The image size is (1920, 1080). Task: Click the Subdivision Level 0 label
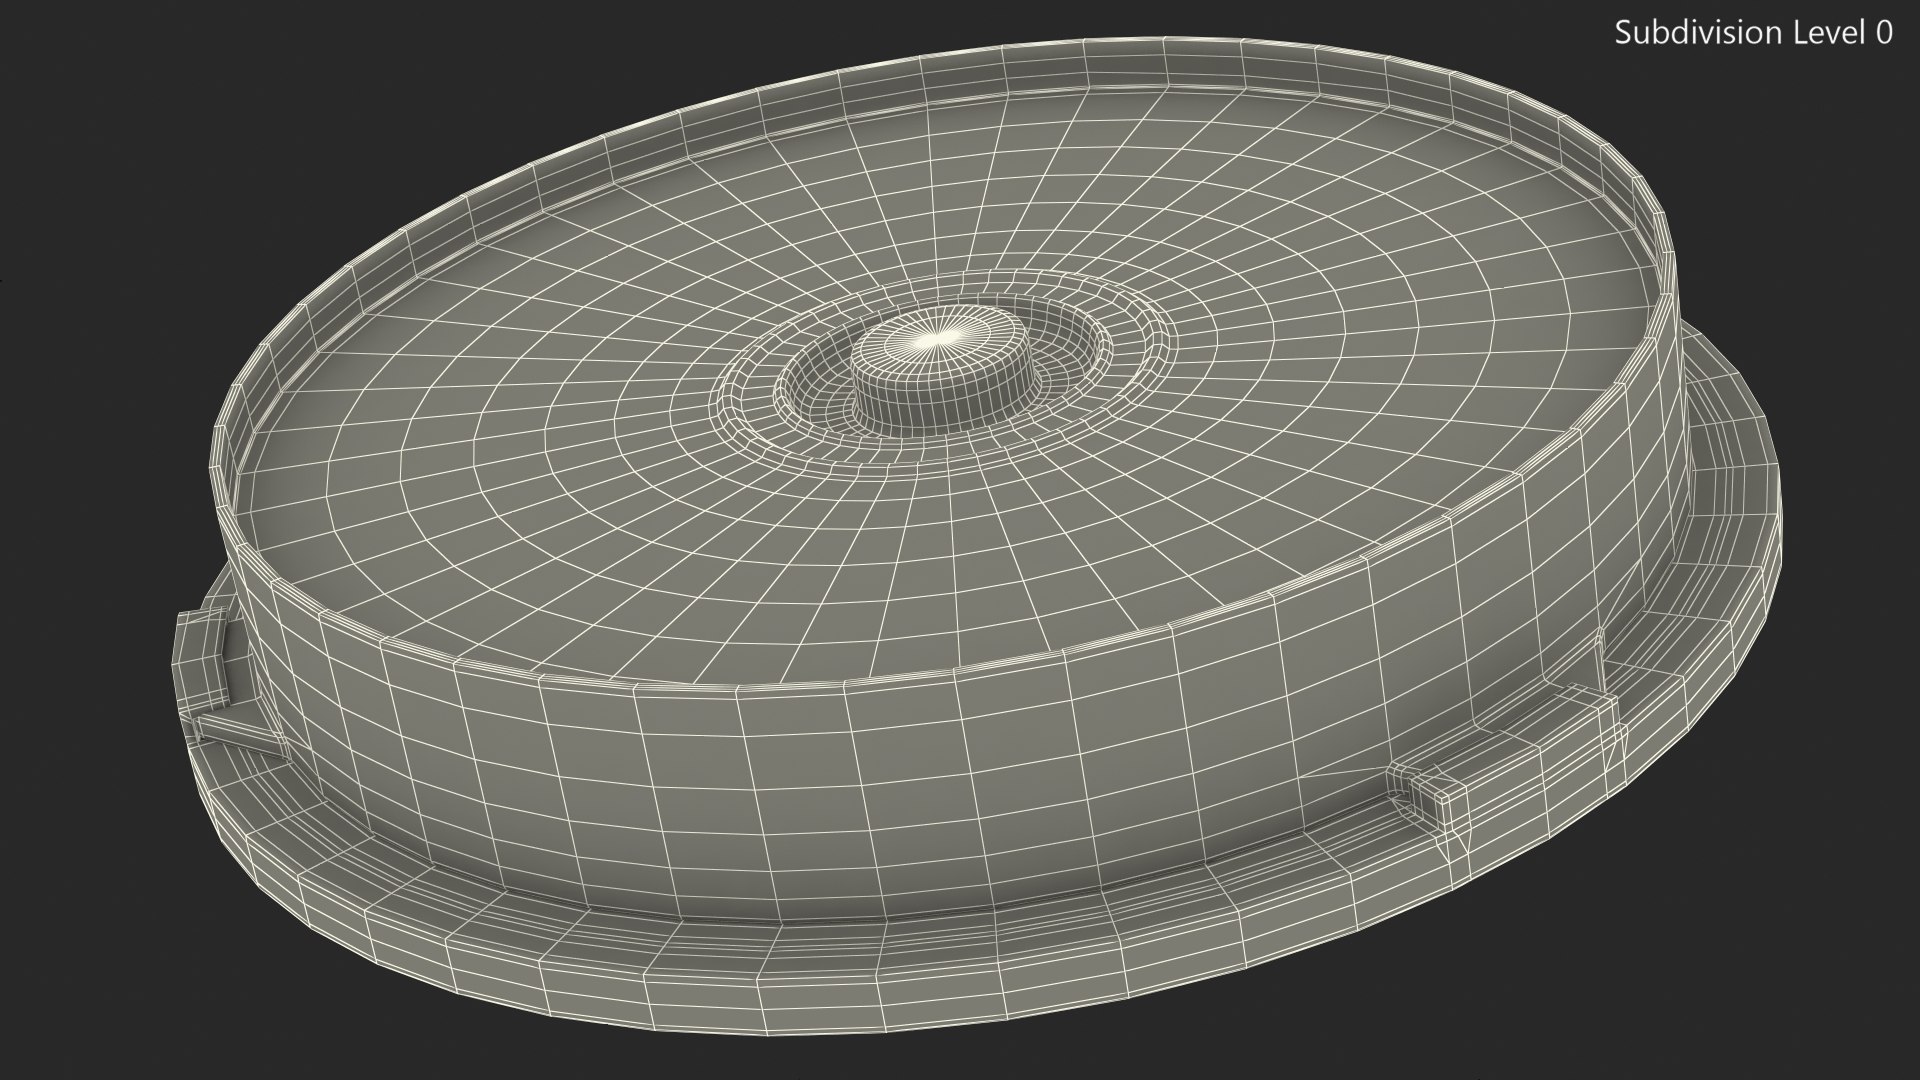pyautogui.click(x=1753, y=33)
